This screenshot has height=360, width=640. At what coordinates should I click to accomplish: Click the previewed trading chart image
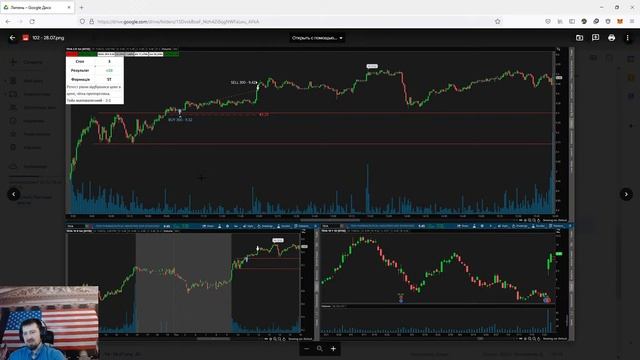pyautogui.click(x=320, y=194)
